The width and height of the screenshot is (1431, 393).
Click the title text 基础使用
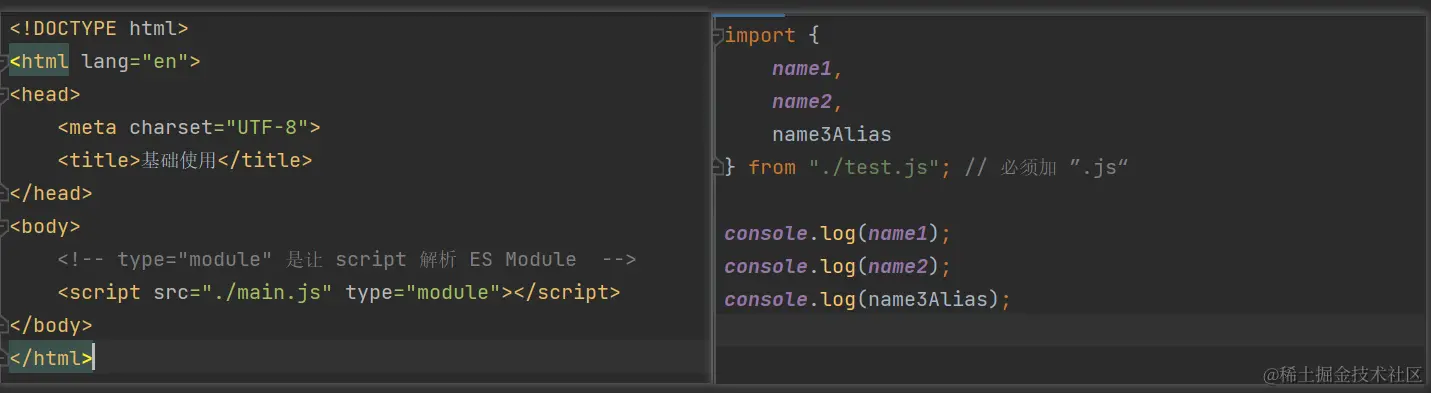pos(179,160)
